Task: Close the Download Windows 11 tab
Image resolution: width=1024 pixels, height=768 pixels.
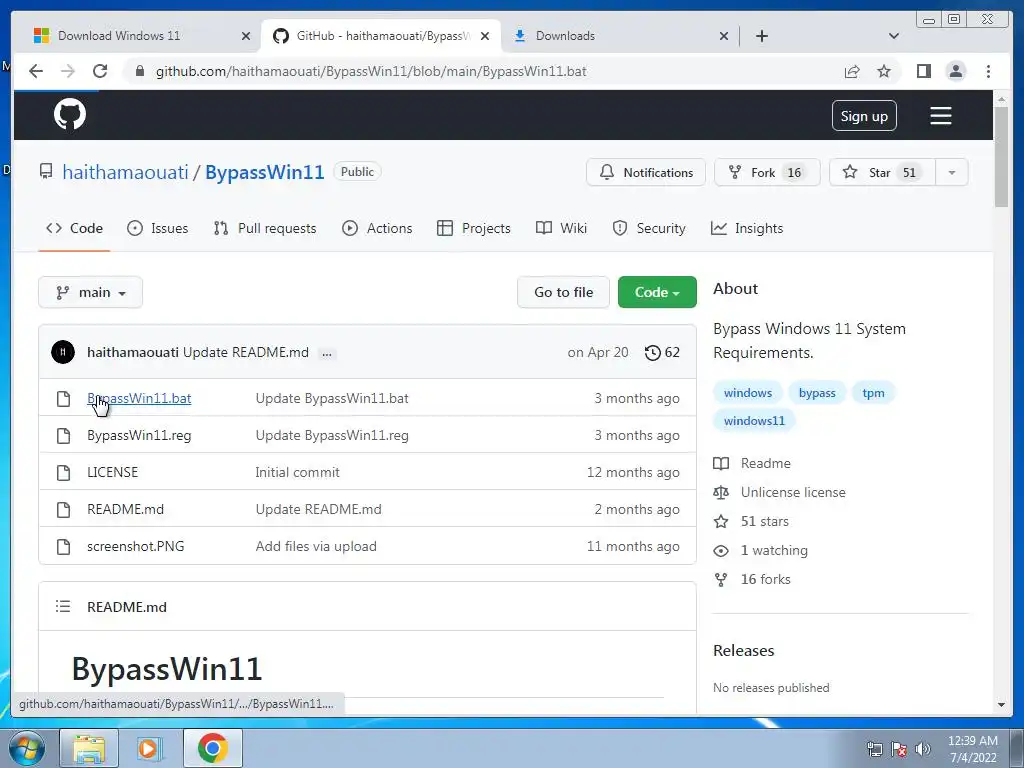Action: point(246,36)
